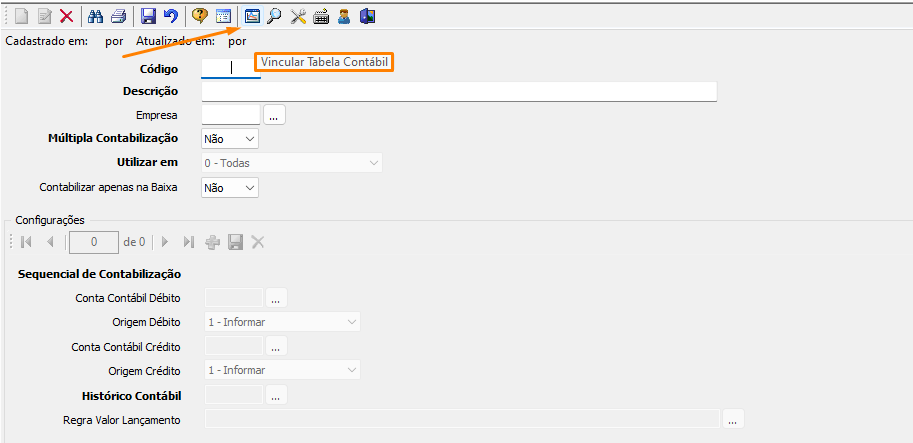Go to last record in Configurações navigator
Screen dimensions: 913x443
point(188,242)
